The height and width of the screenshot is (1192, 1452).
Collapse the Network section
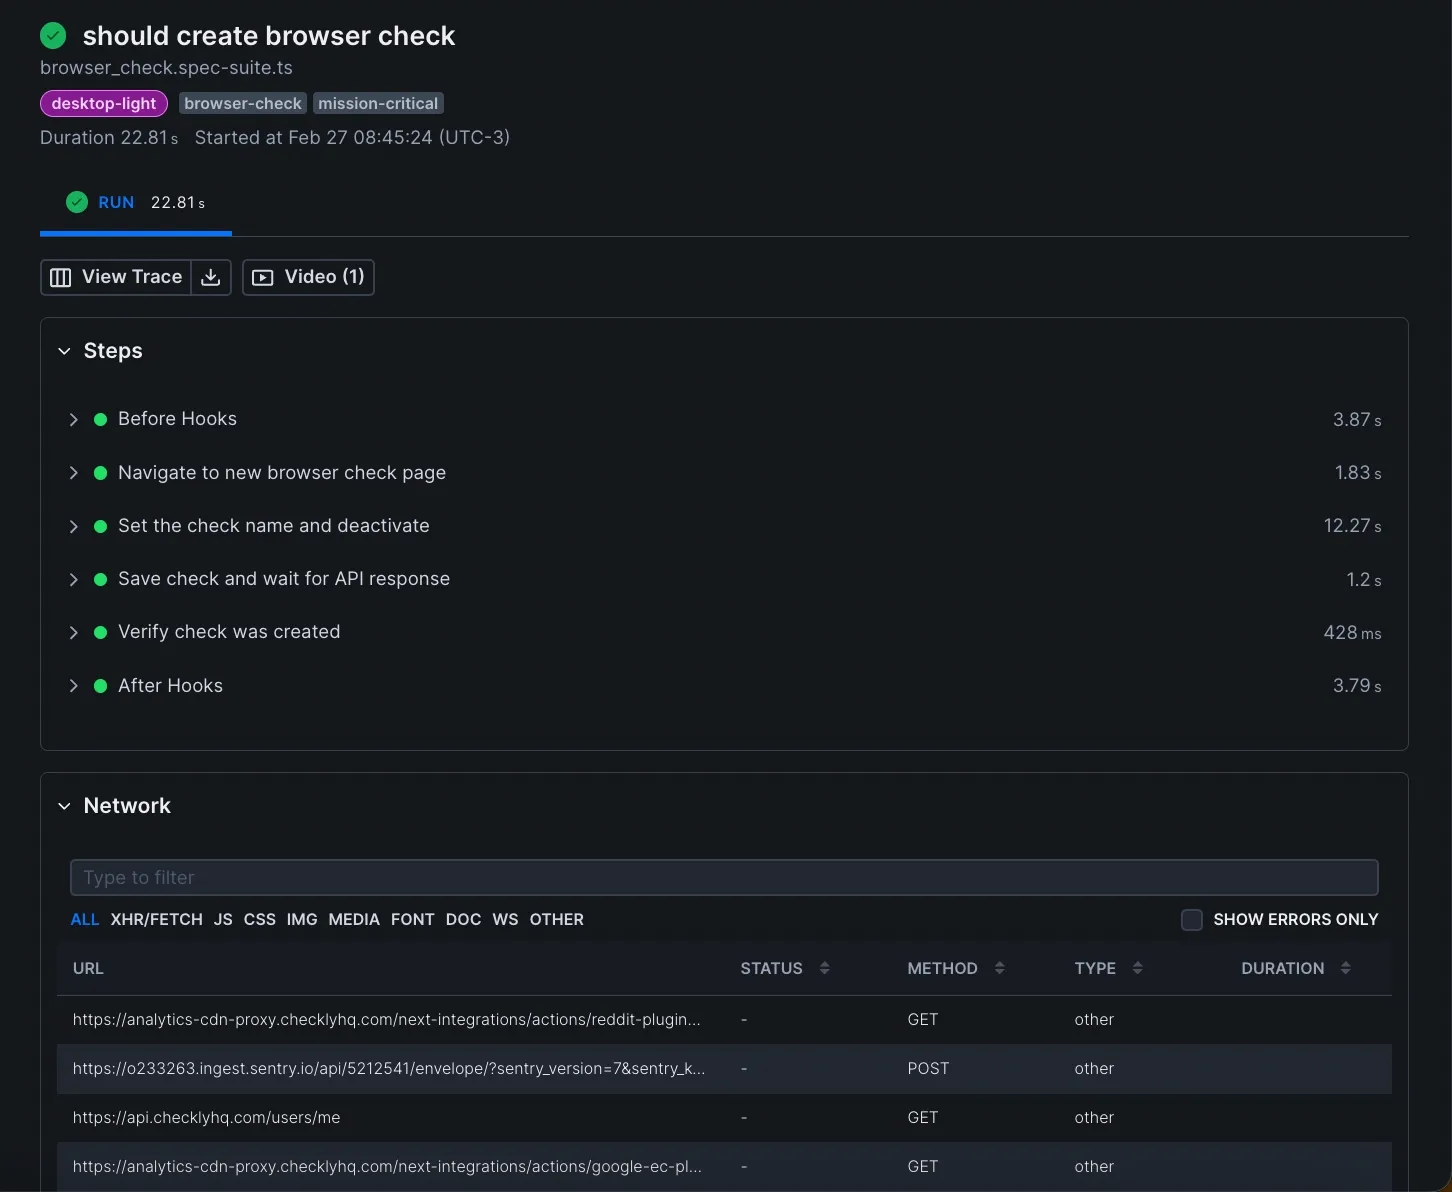[65, 806]
